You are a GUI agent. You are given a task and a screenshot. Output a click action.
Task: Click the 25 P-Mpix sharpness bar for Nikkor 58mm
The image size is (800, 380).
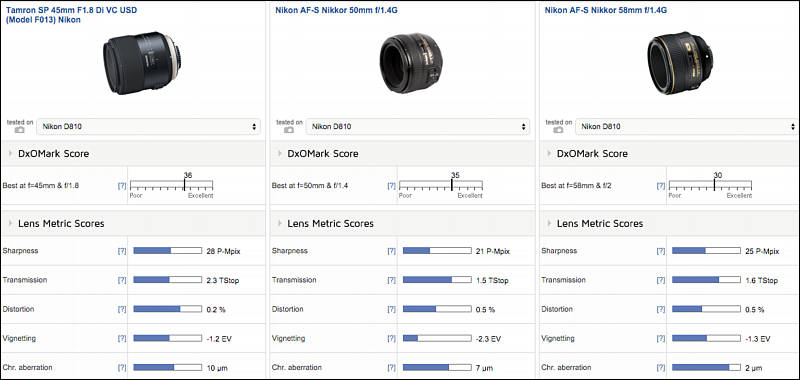(x=706, y=250)
